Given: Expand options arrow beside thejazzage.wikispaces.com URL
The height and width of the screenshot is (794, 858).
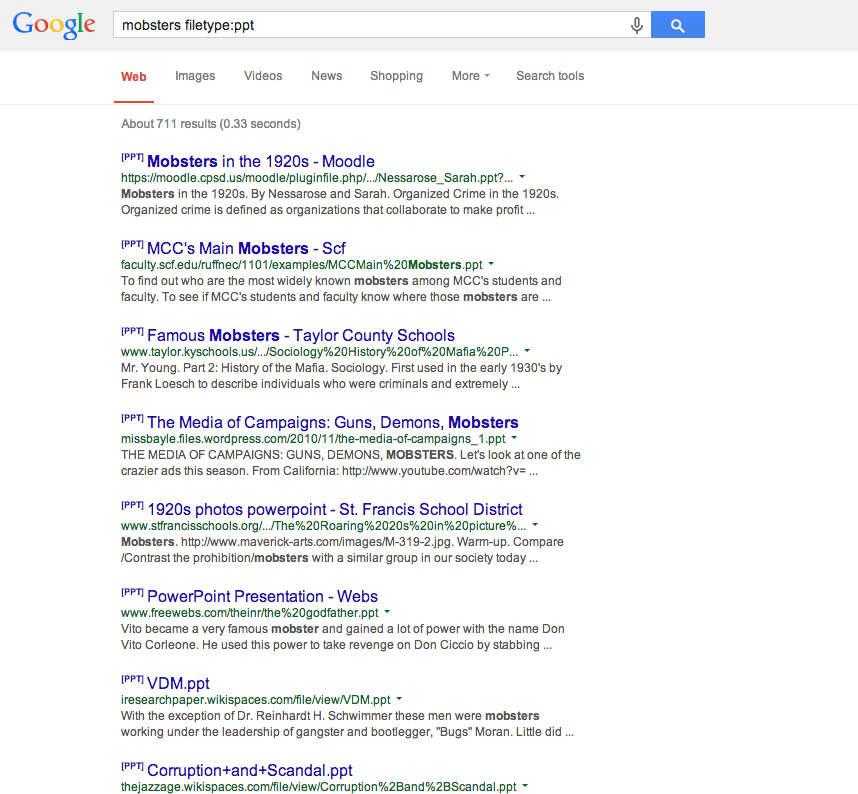Looking at the screenshot, I should tap(525, 786).
